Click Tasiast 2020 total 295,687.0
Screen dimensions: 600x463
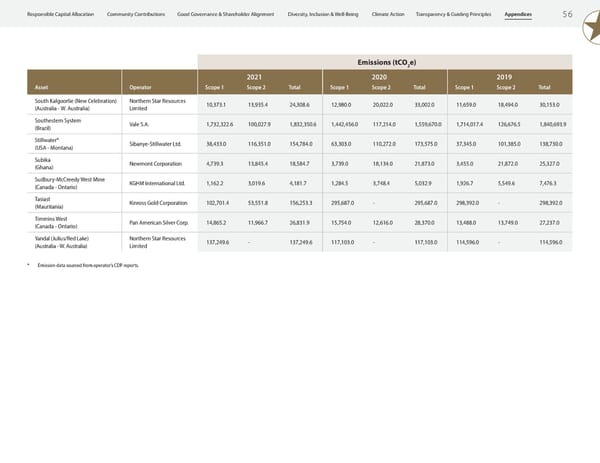coord(426,203)
